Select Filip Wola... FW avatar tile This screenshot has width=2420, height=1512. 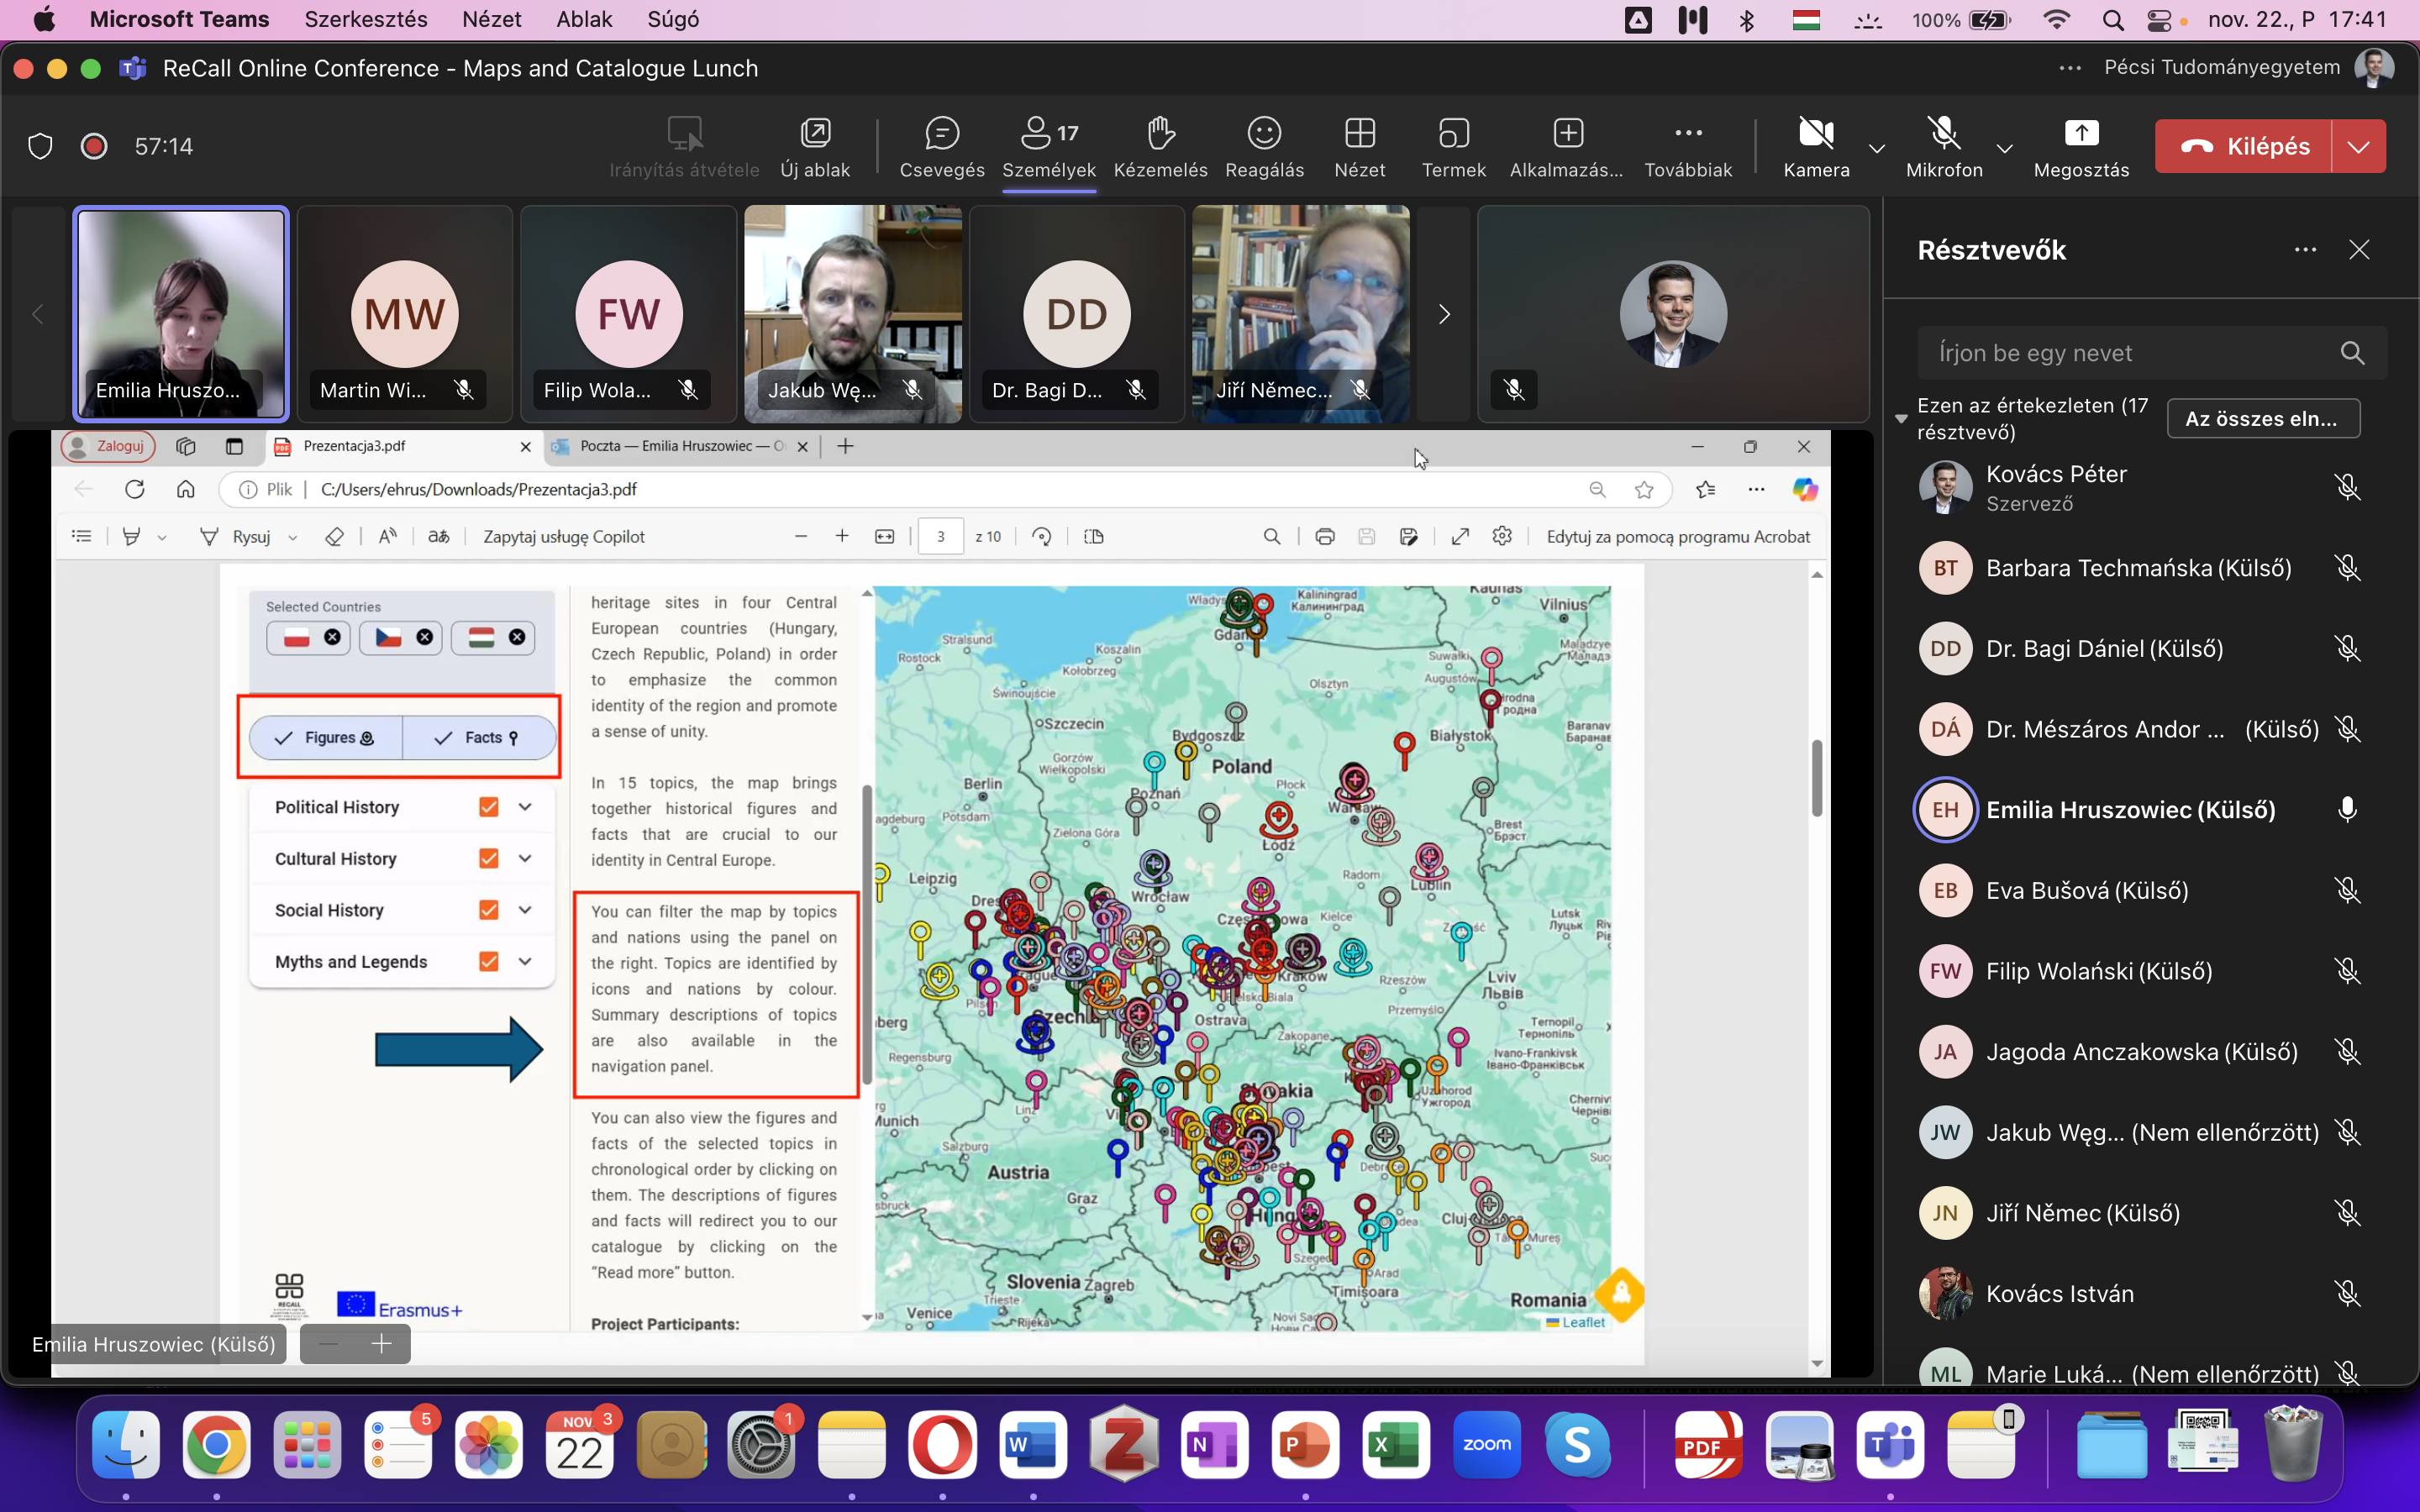point(629,314)
